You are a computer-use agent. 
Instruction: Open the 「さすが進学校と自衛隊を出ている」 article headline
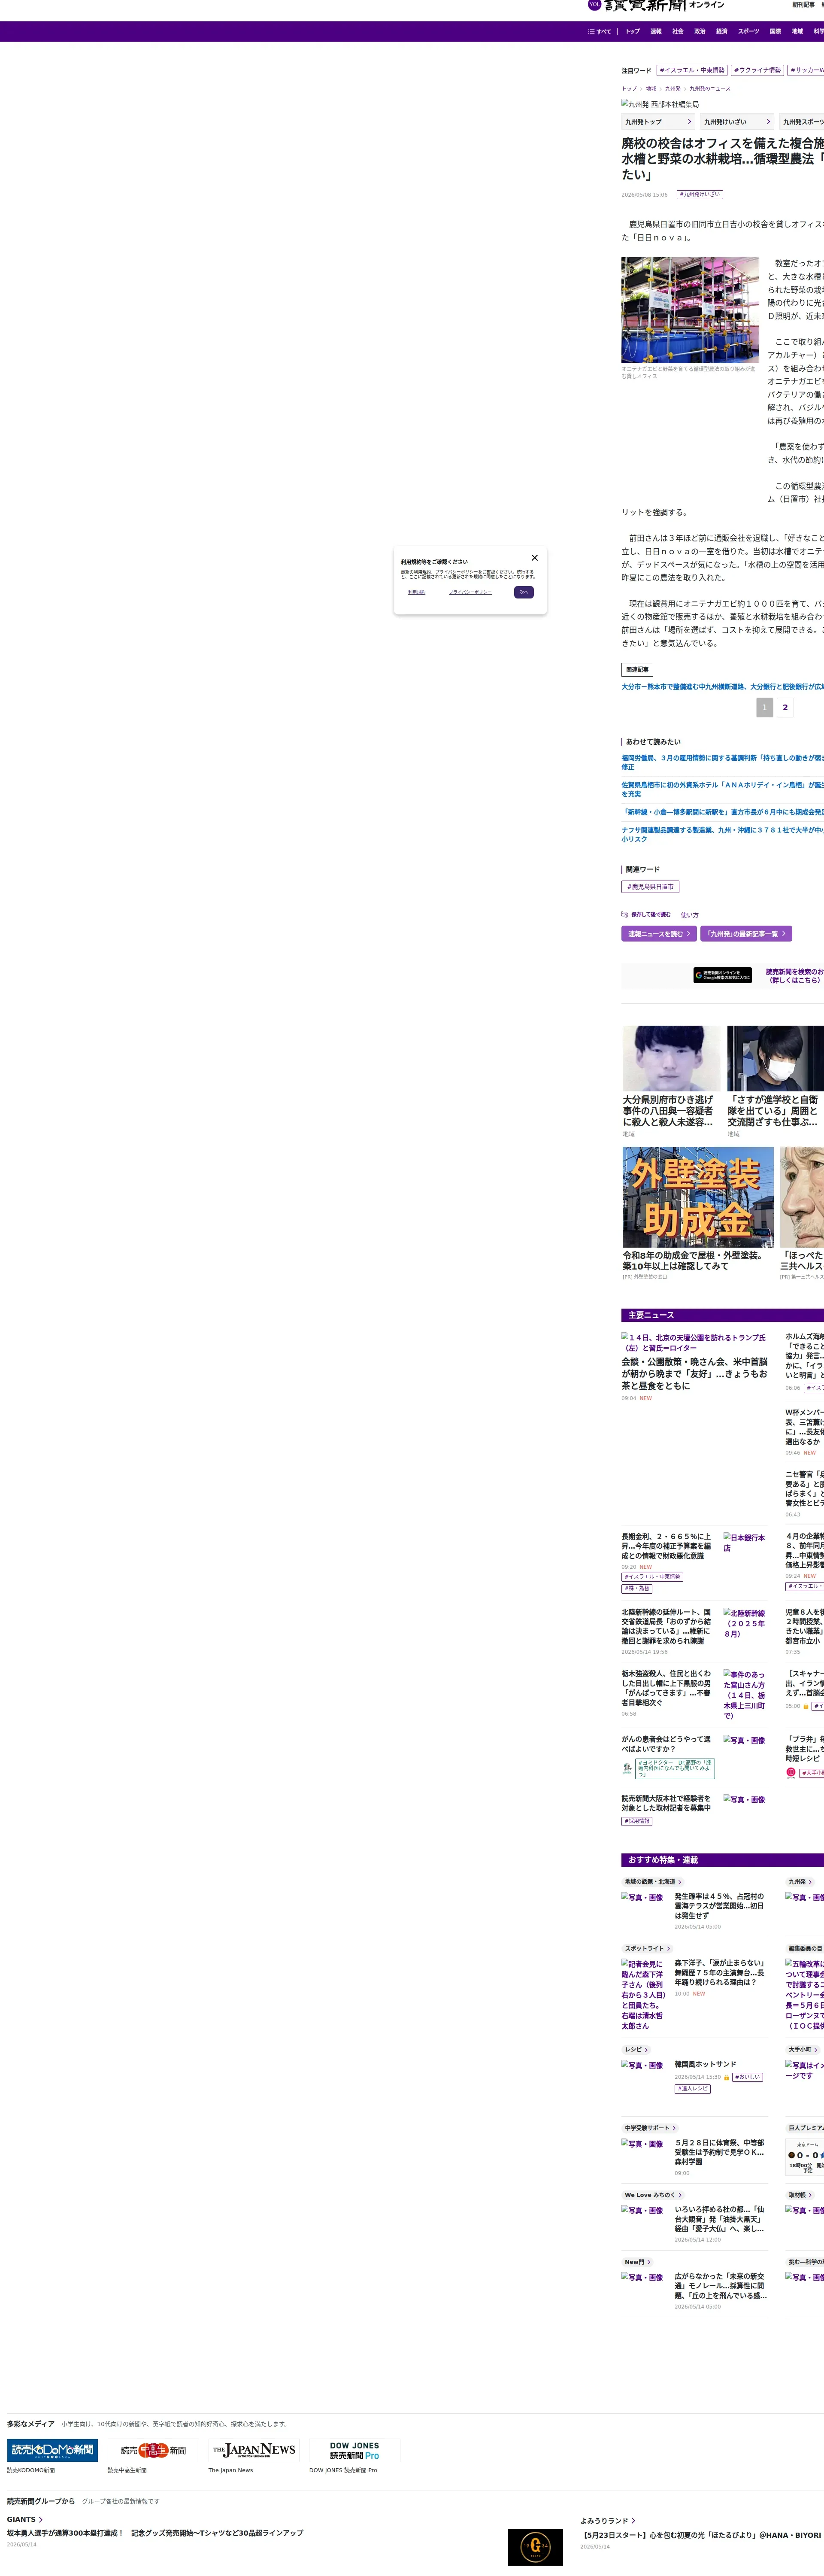click(x=774, y=1111)
